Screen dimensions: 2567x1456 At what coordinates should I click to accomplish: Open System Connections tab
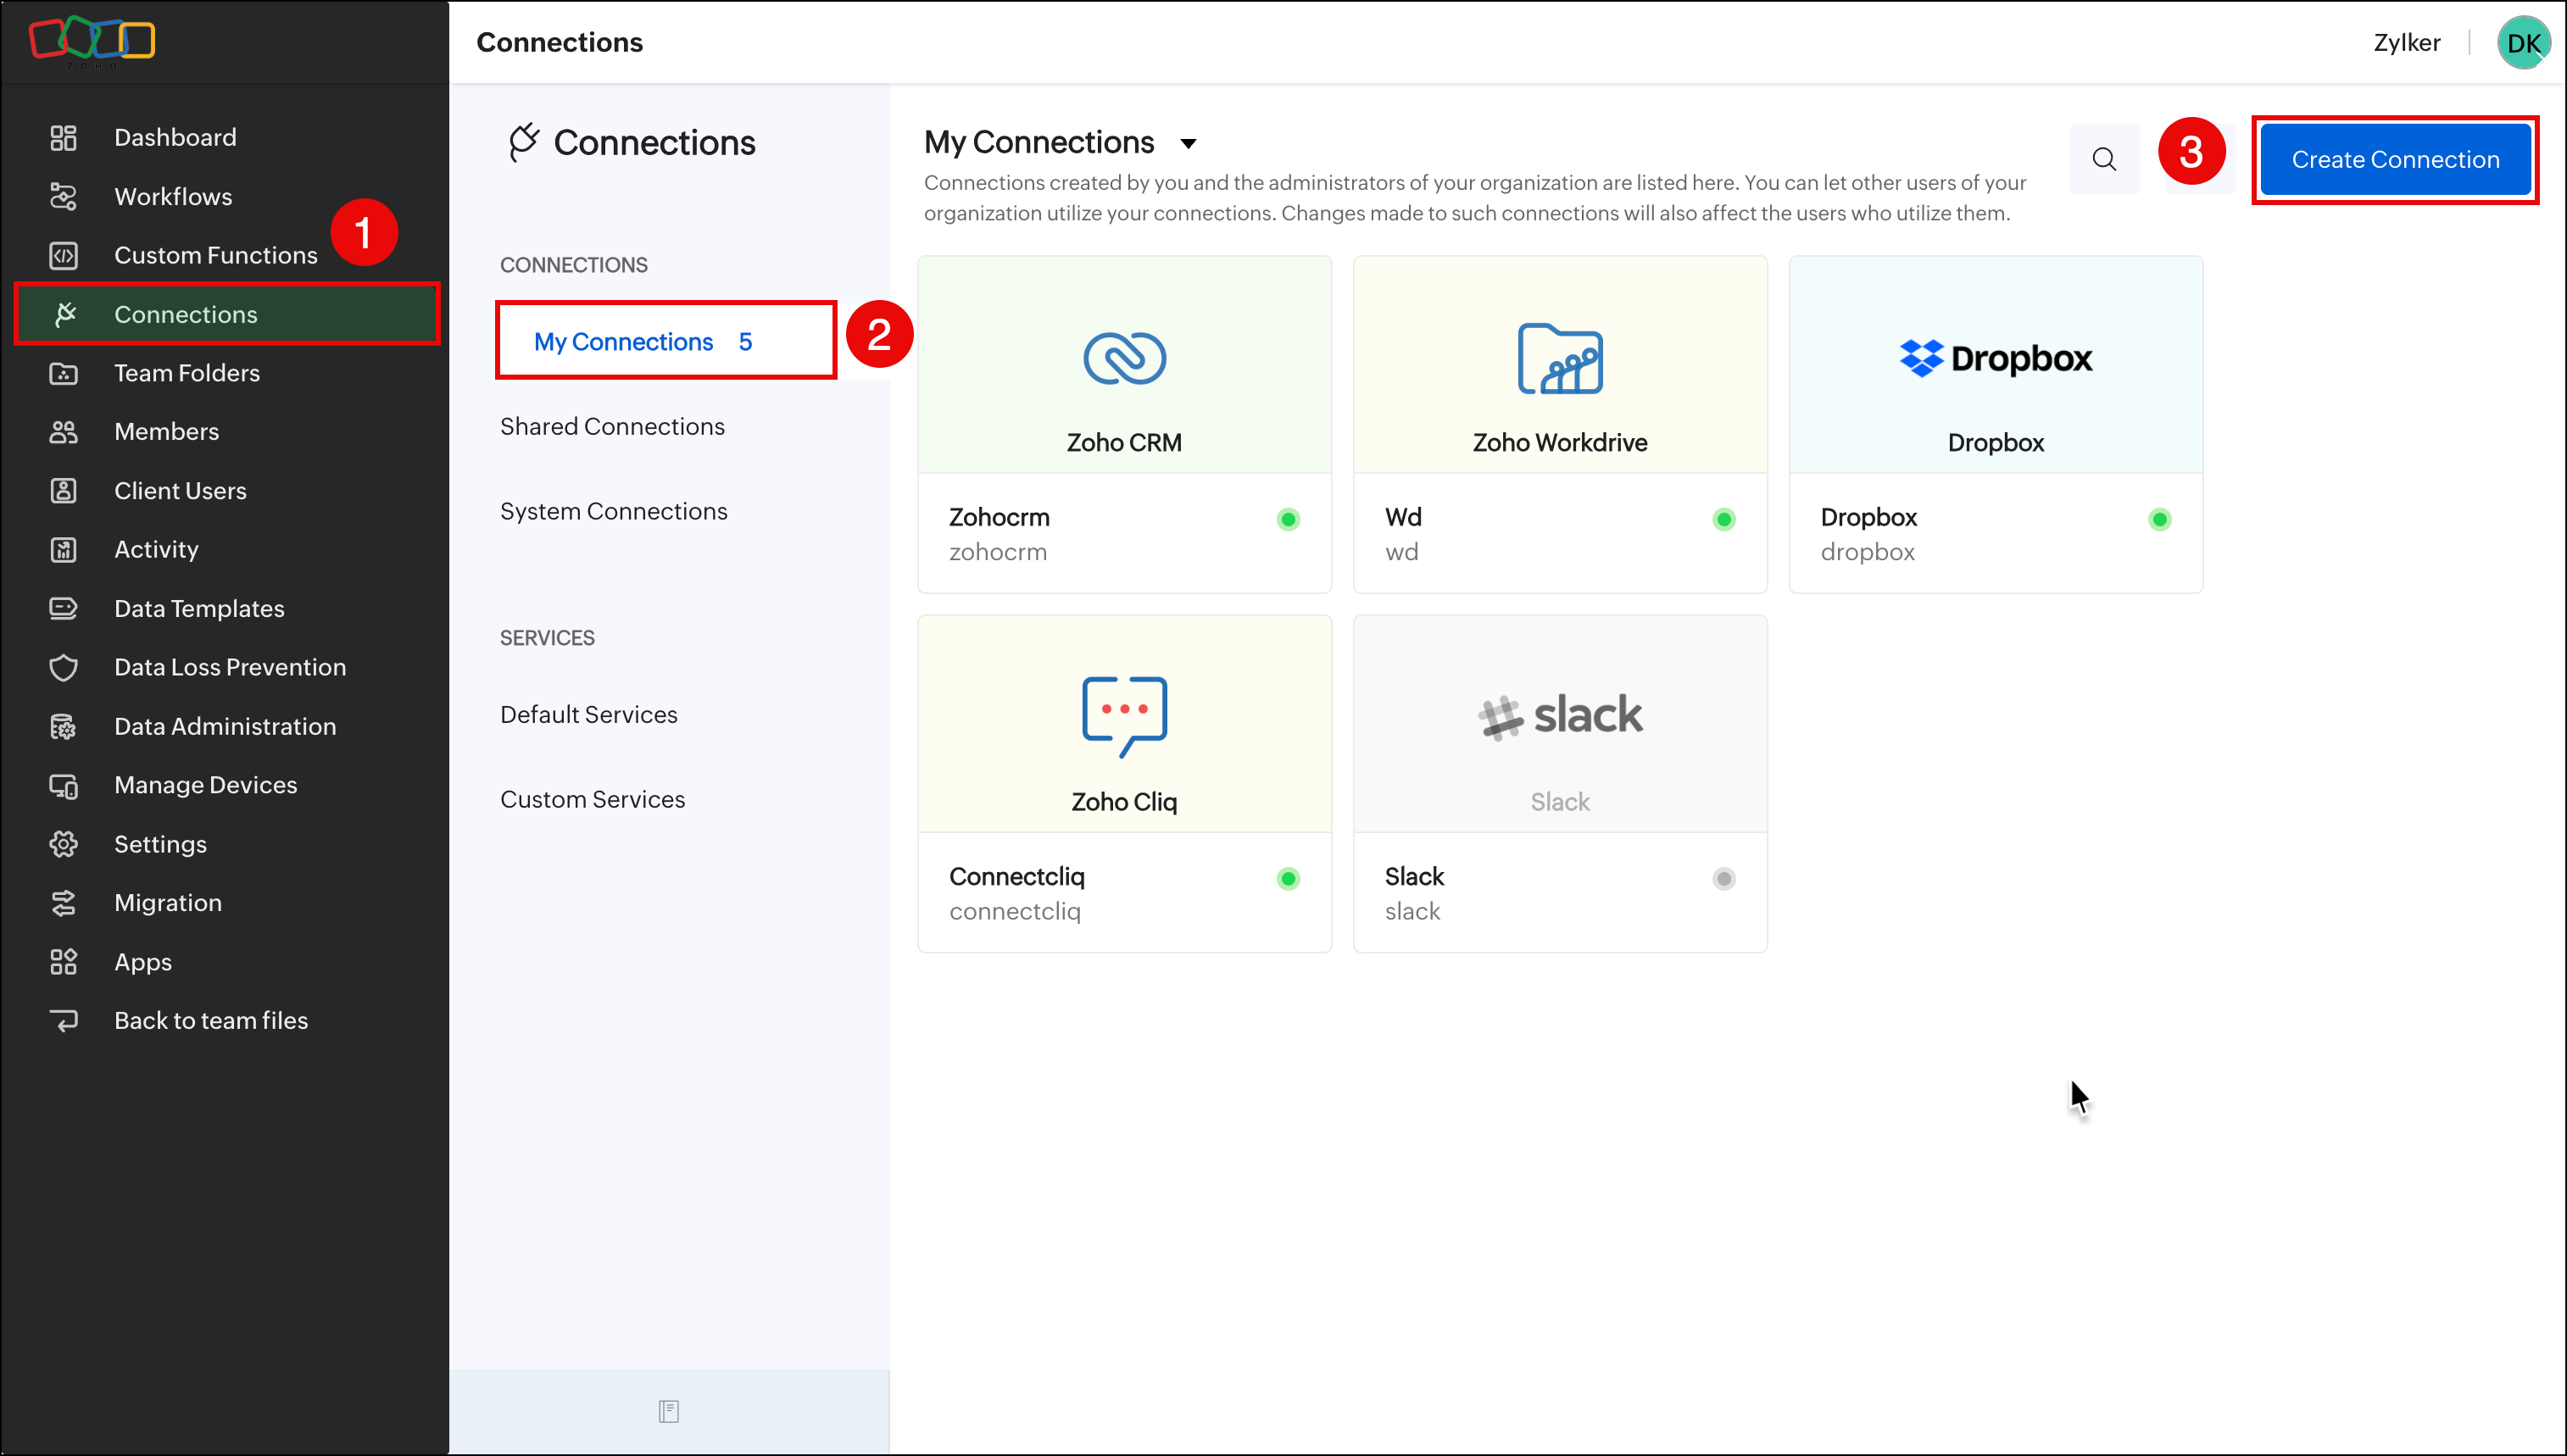point(613,511)
